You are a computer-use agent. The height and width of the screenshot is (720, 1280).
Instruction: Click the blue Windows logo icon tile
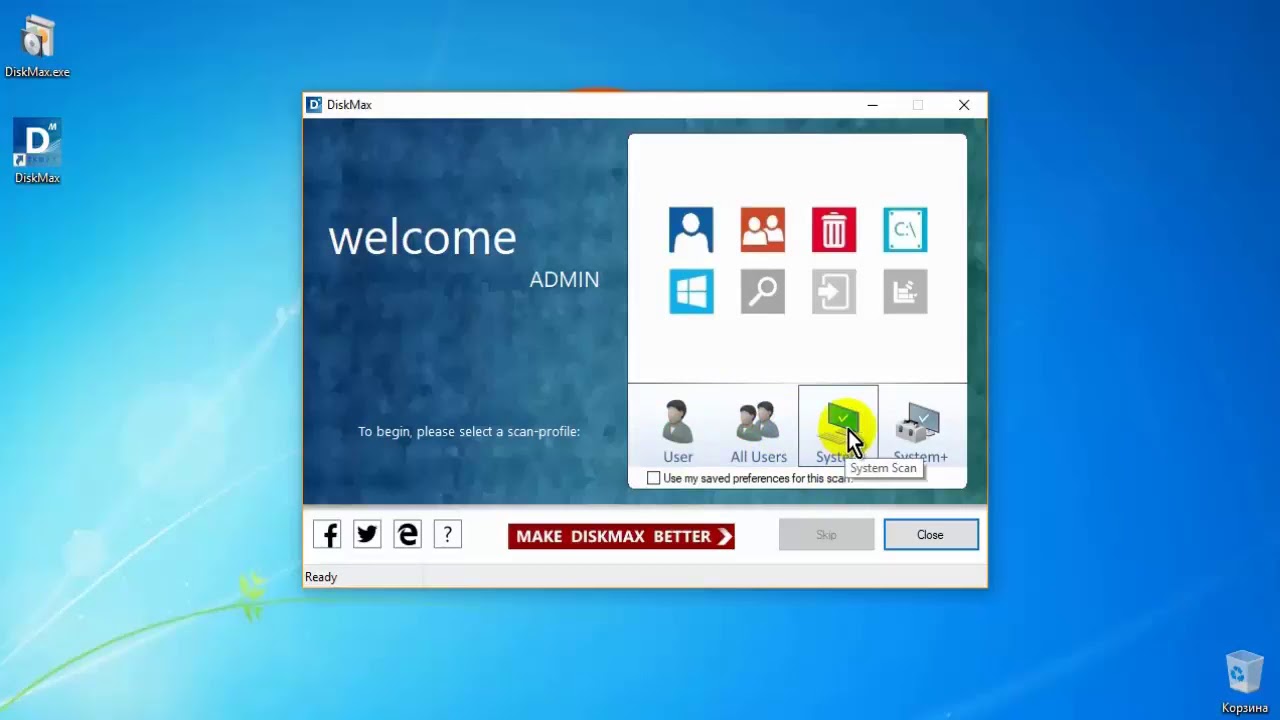[691, 291]
